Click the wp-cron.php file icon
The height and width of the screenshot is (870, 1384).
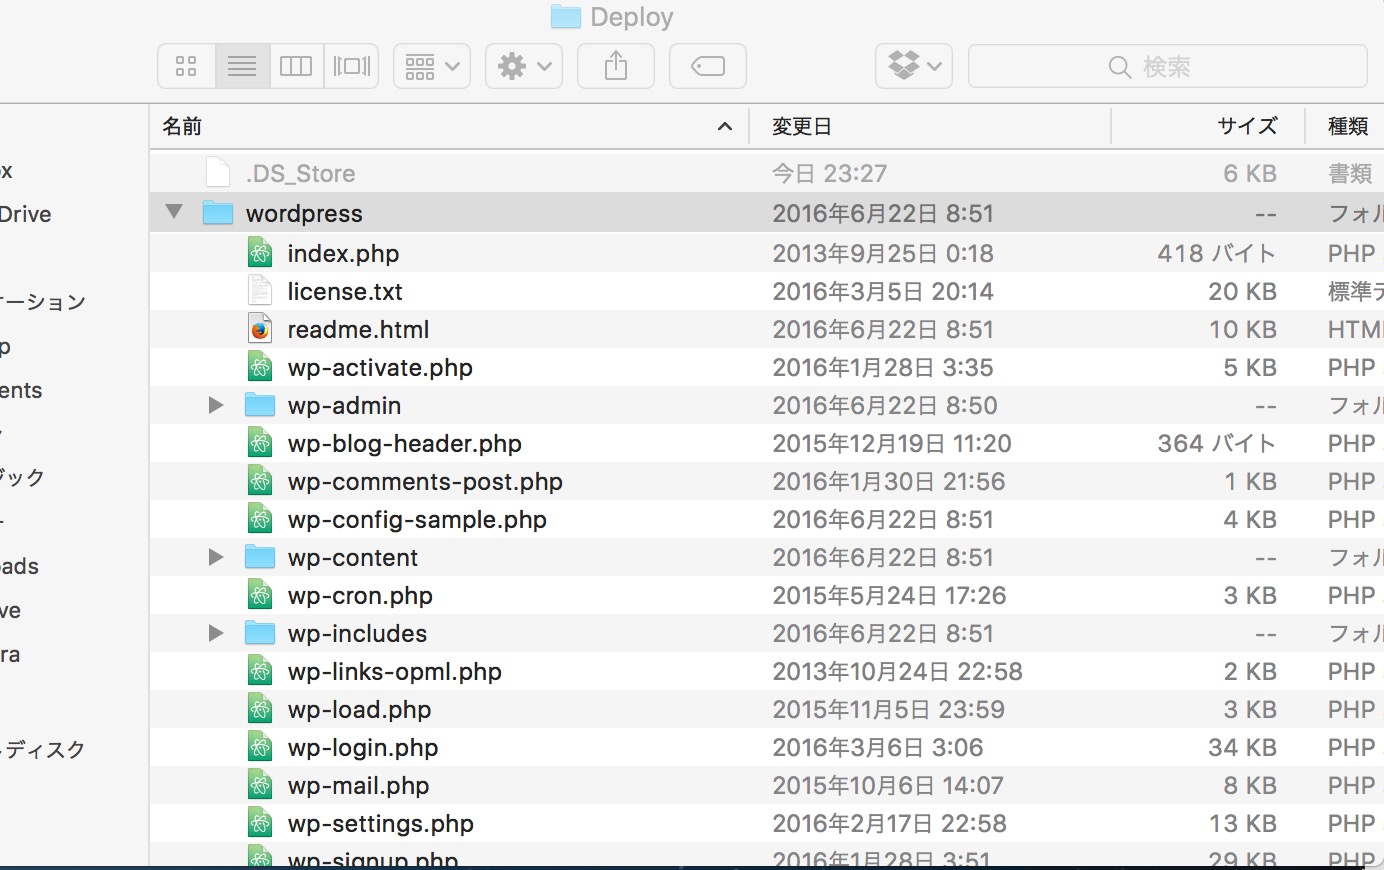pos(260,595)
